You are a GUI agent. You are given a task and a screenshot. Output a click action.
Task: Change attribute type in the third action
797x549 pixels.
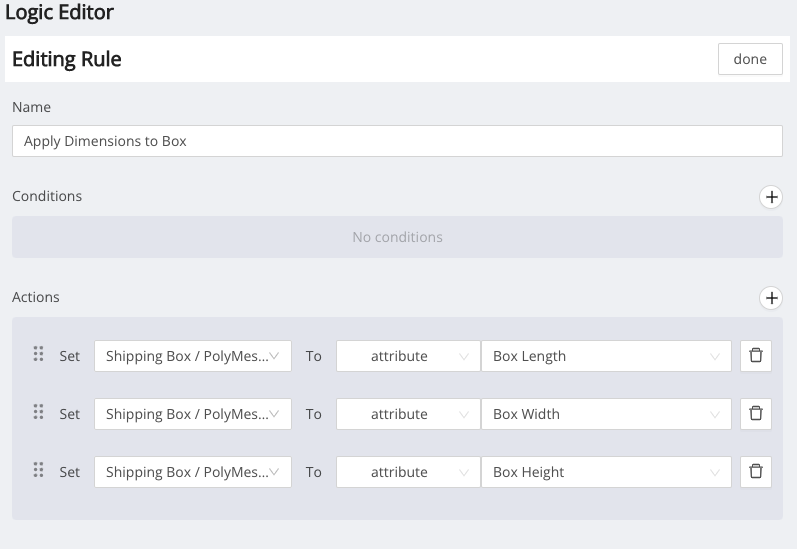pos(408,472)
